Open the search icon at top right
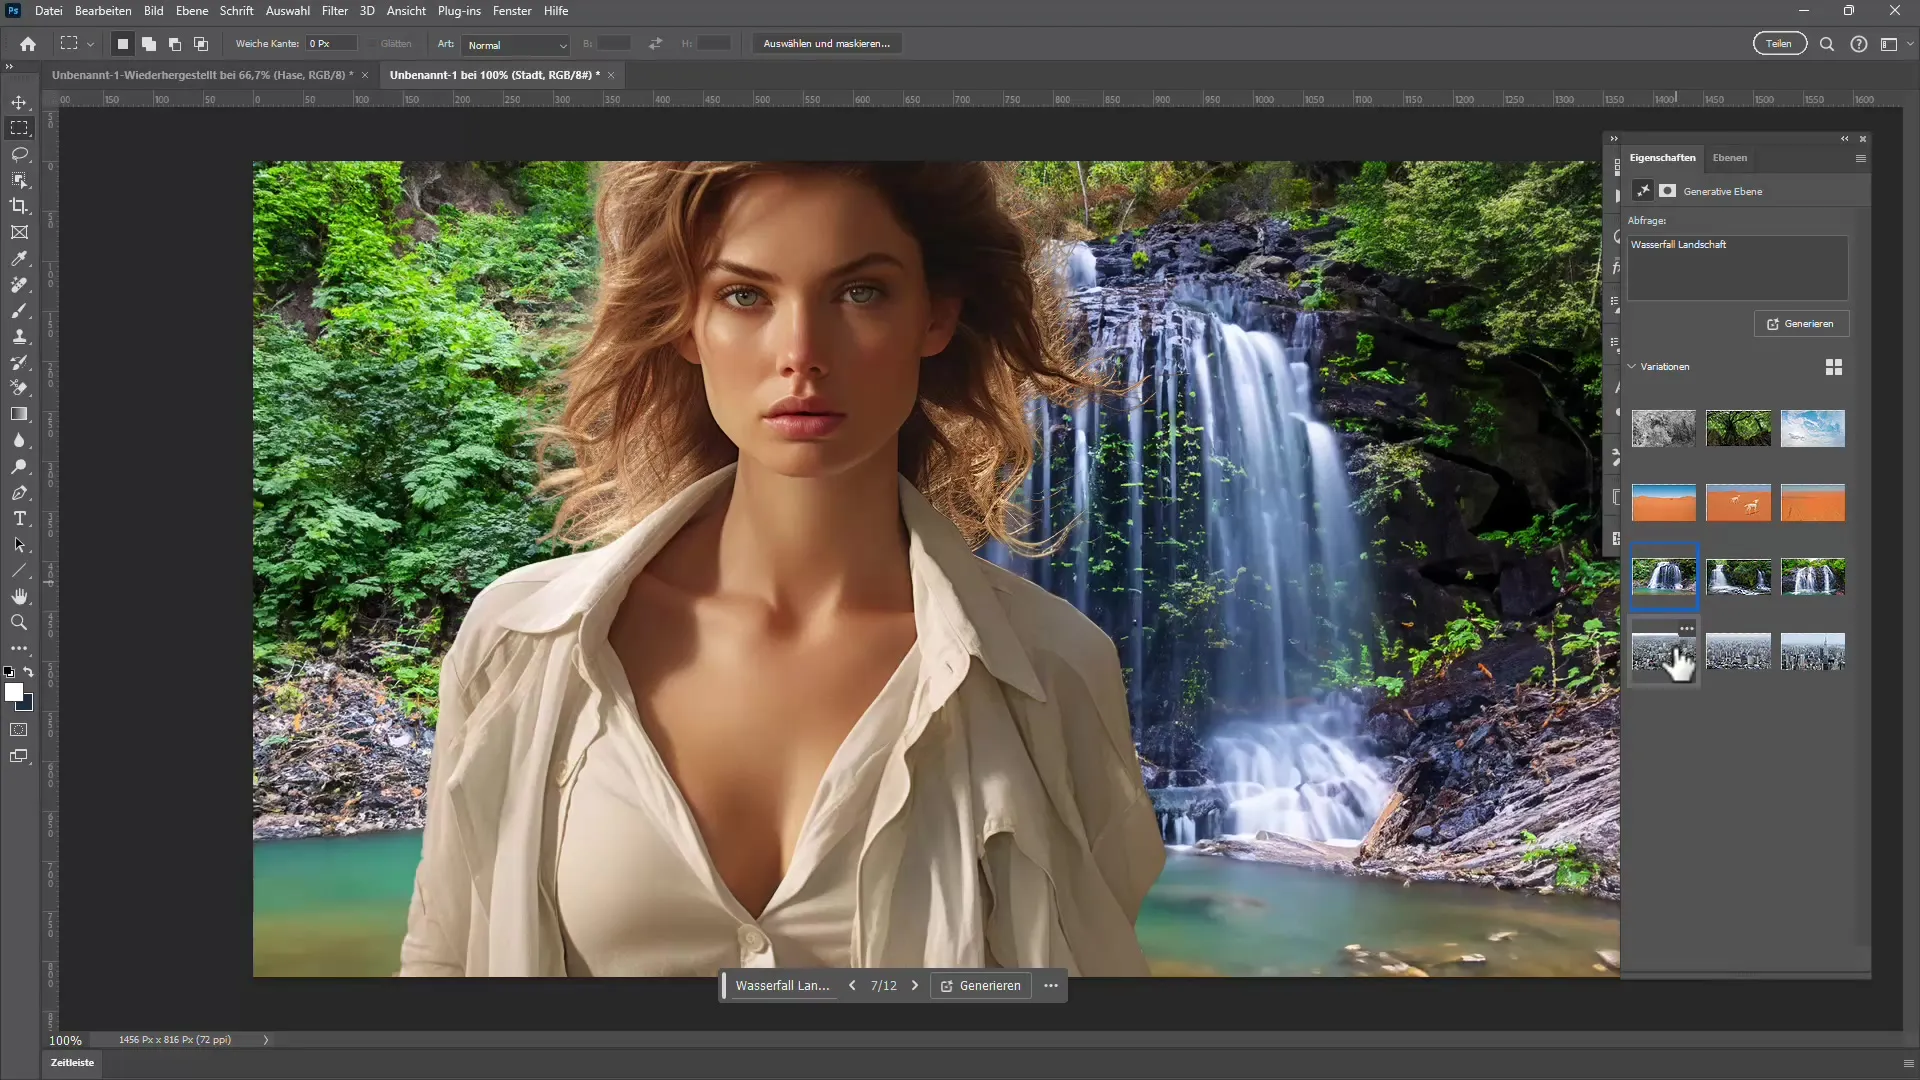Viewport: 1920px width, 1080px height. pyautogui.click(x=1827, y=44)
